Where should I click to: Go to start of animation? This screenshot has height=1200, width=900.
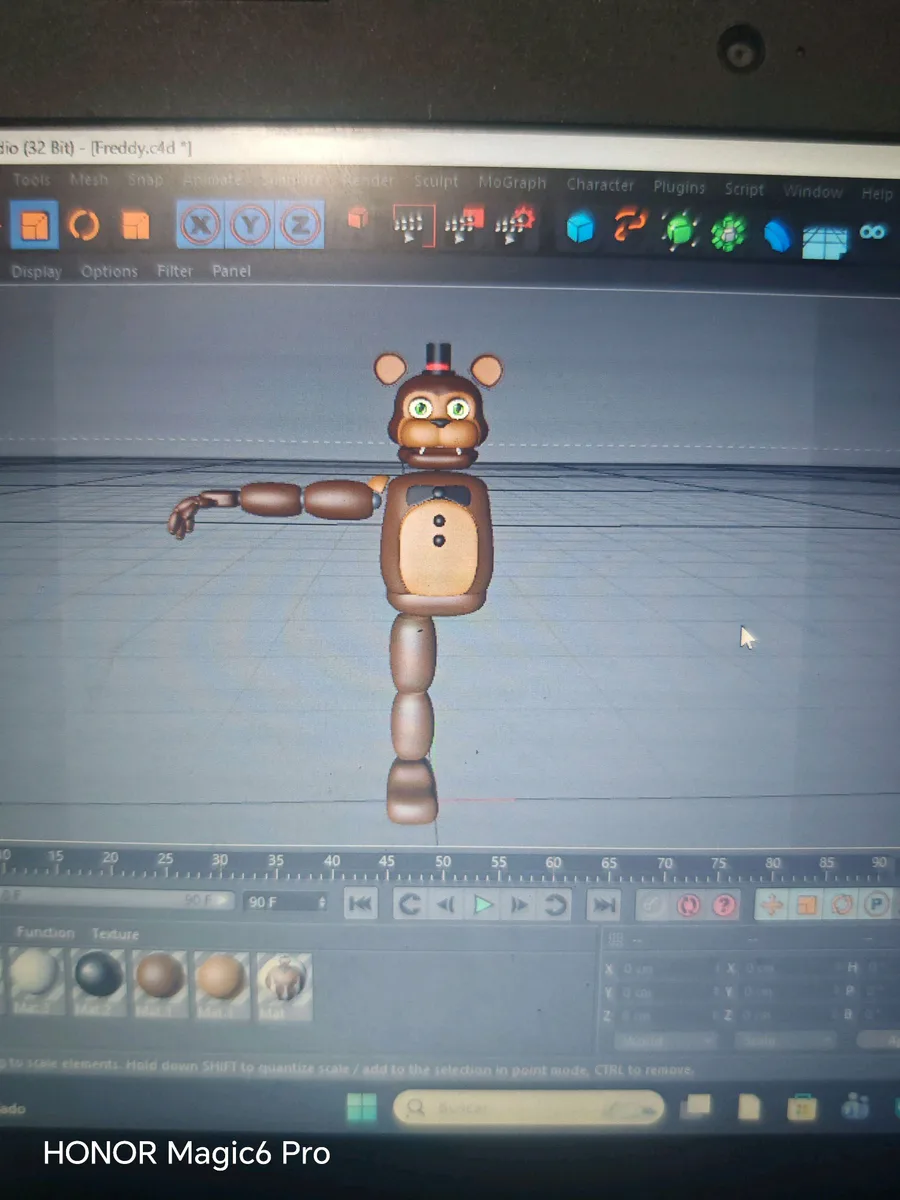361,904
